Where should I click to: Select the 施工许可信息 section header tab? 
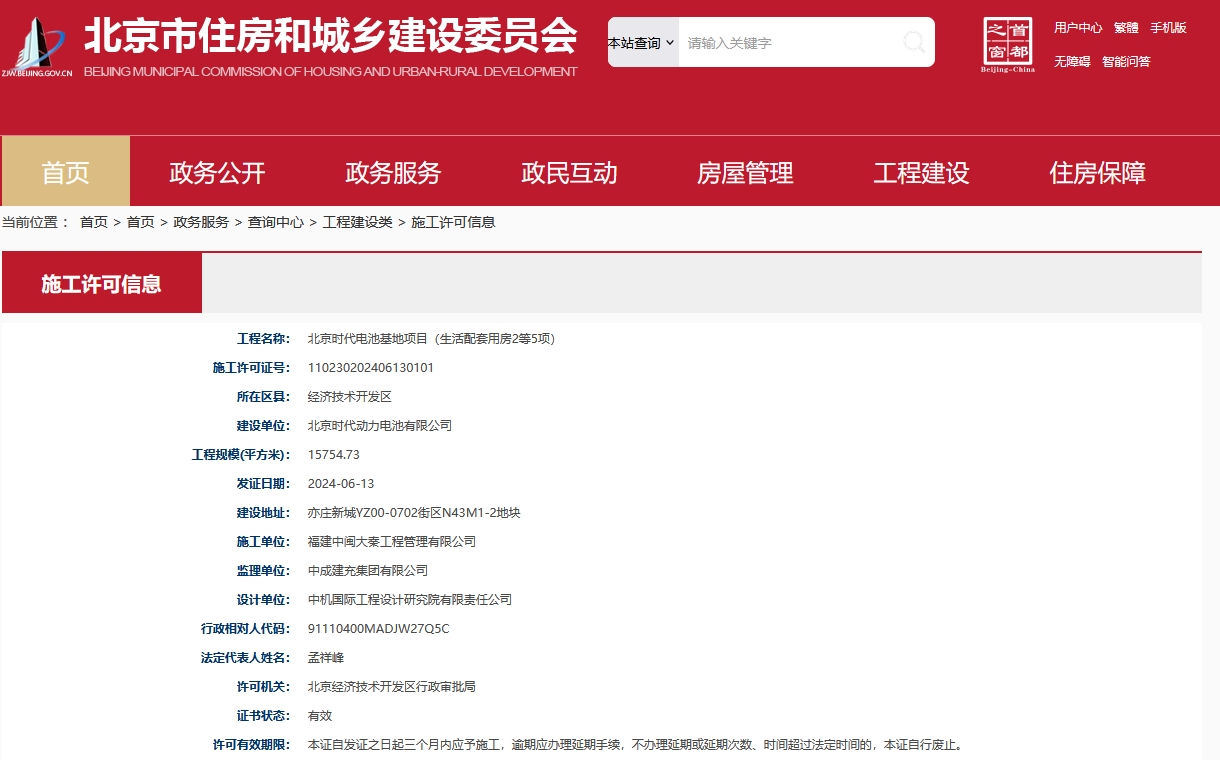pos(101,284)
